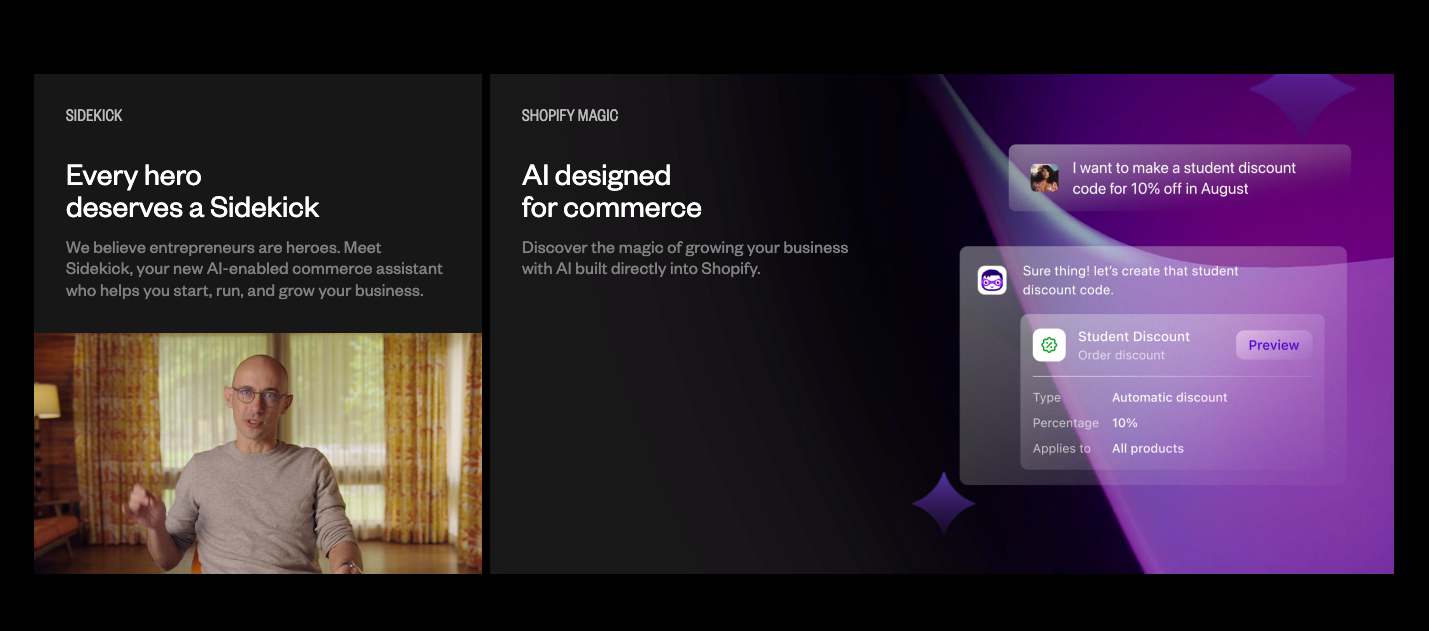1429x631 pixels.
Task: Click the Sidekick bot avatar icon
Action: pyautogui.click(x=991, y=281)
